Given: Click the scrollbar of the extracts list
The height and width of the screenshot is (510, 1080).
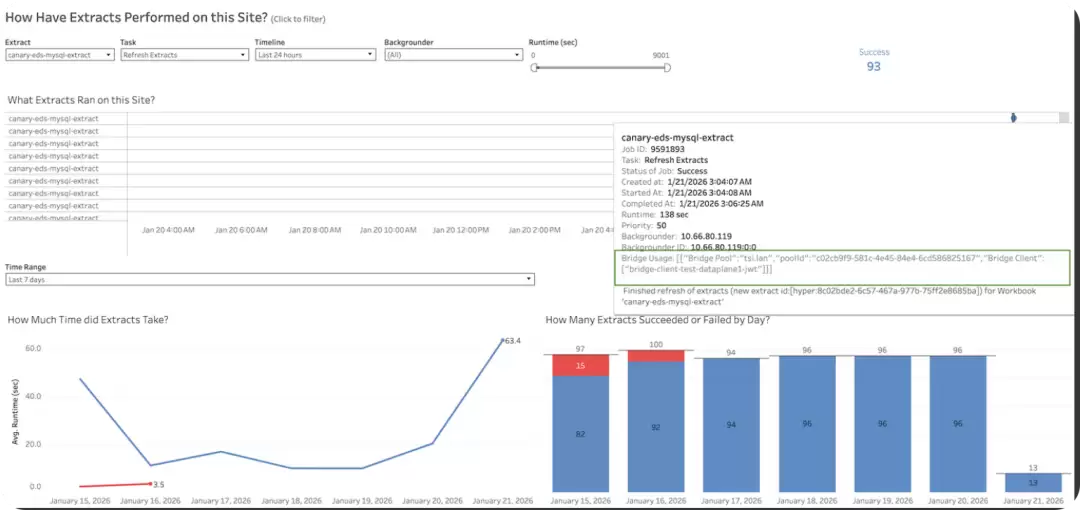Looking at the screenshot, I should point(1064,118).
